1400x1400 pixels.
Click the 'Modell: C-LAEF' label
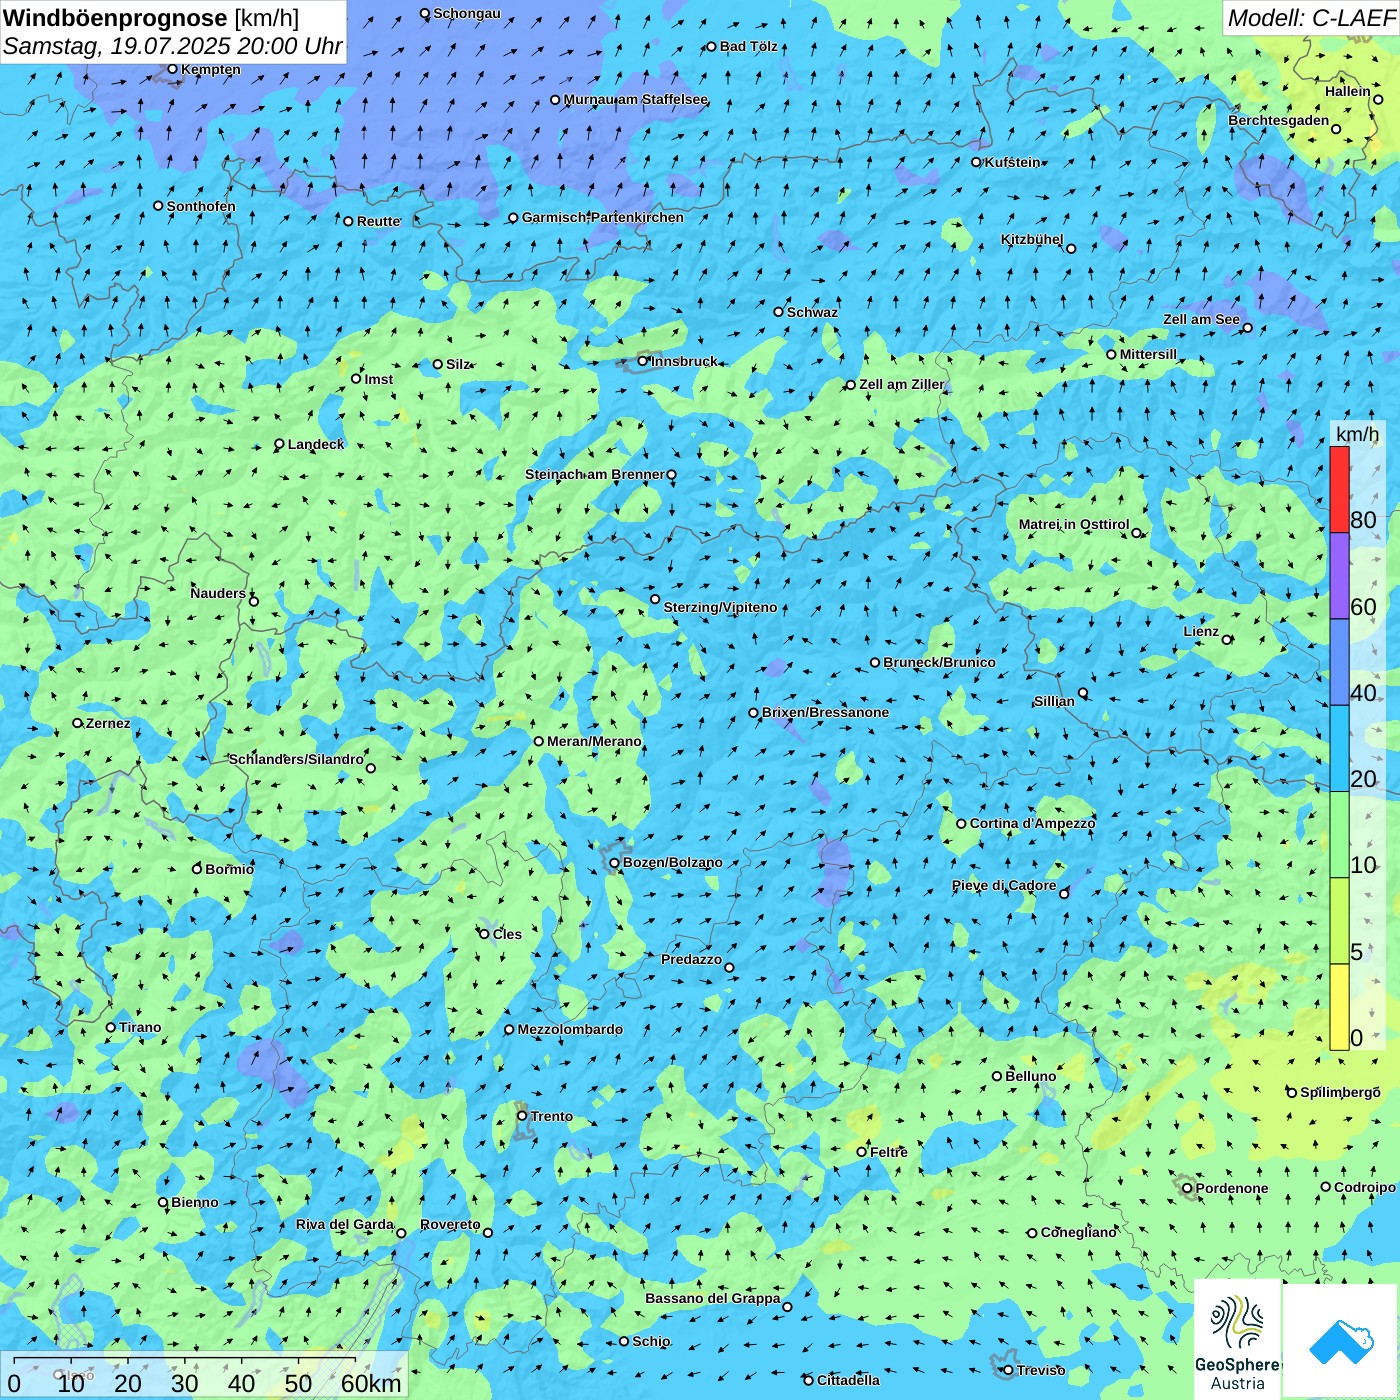click(x=1311, y=18)
